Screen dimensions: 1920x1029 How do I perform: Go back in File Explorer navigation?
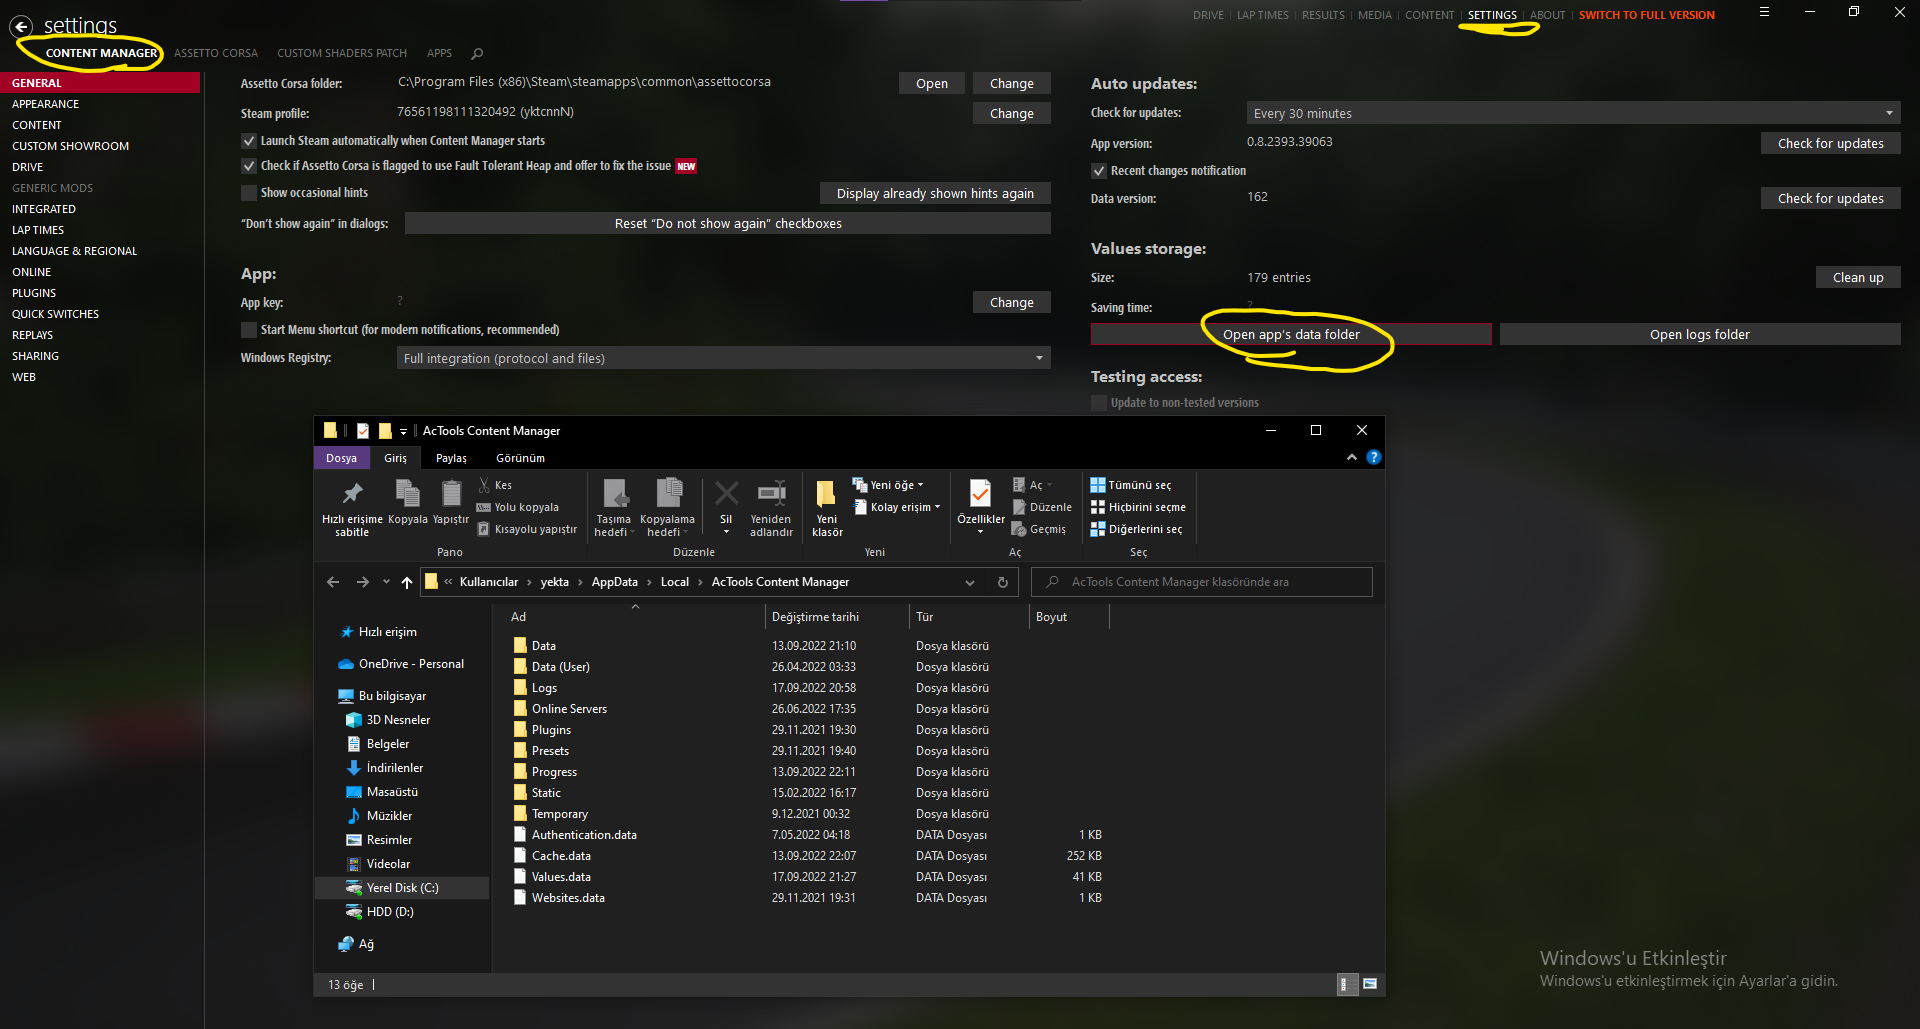333,582
